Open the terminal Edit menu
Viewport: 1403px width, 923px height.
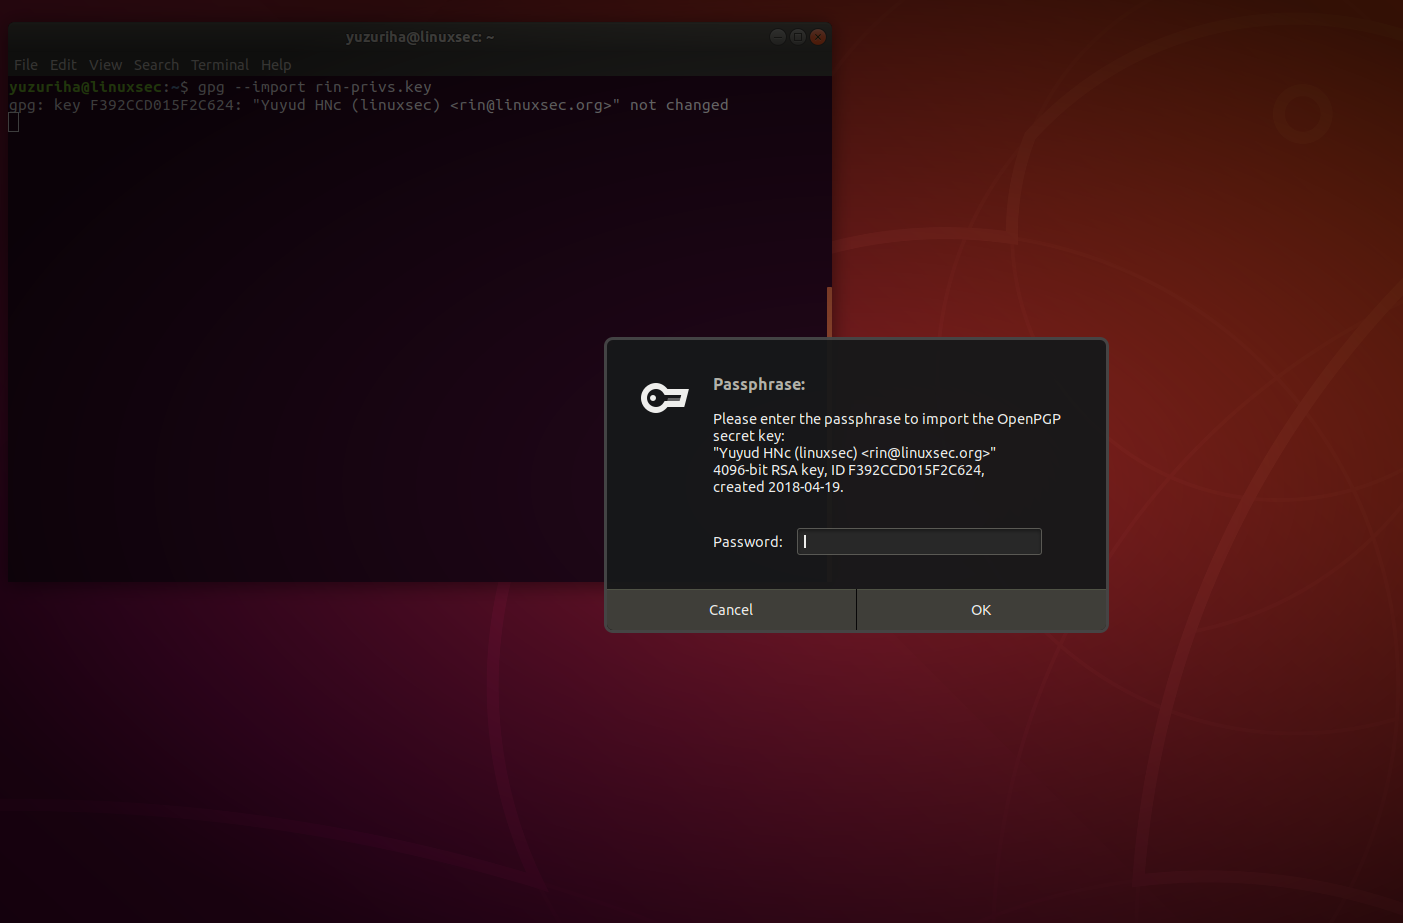pos(63,65)
